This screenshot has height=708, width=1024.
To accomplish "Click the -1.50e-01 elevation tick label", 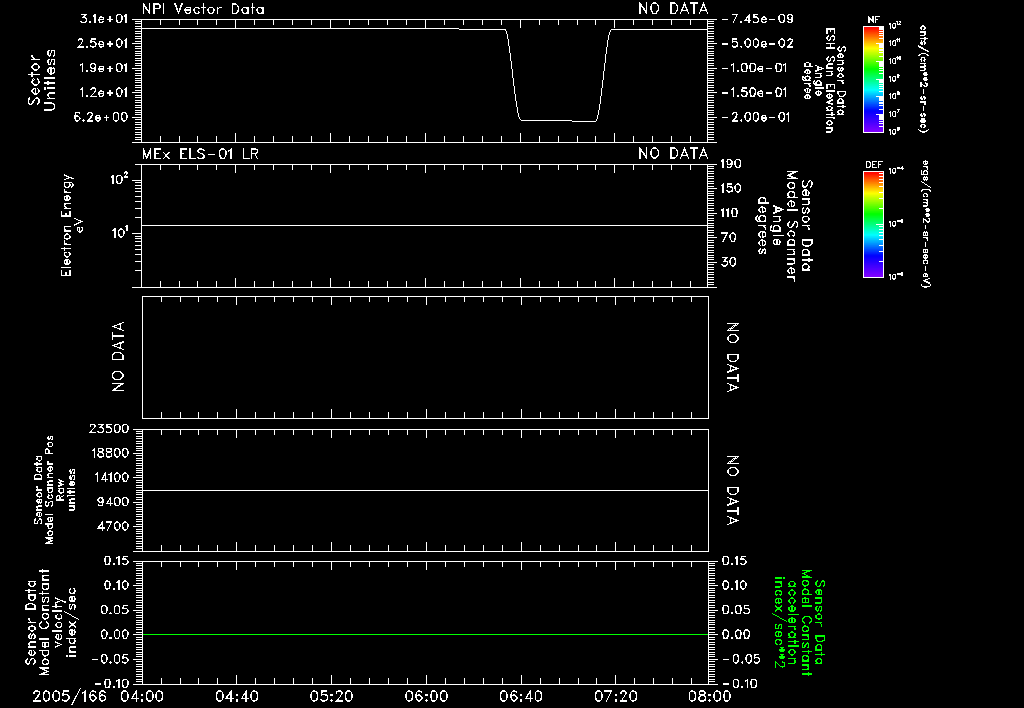I will click(x=756, y=93).
